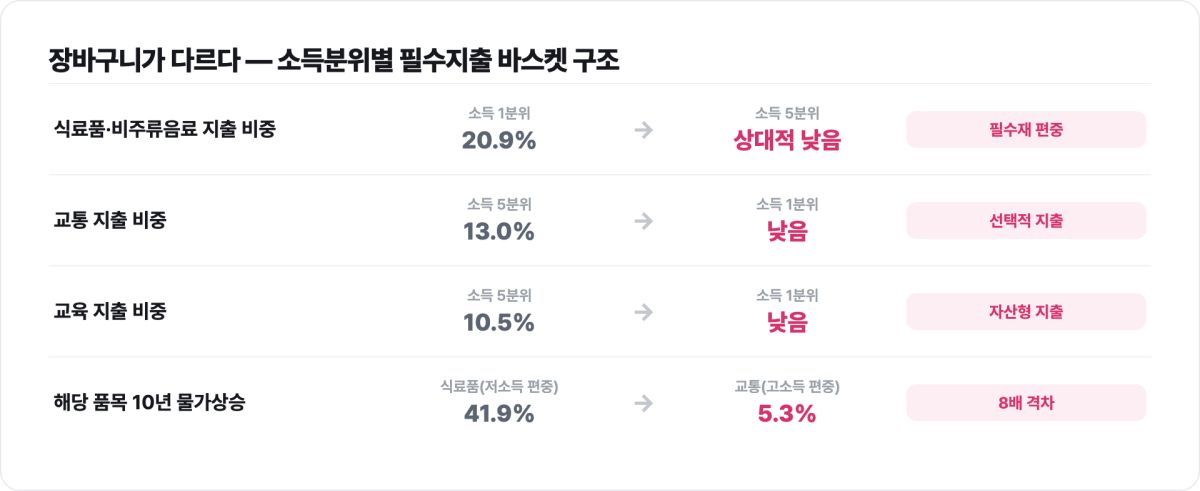1200x491 pixels.
Task: Click the 13.0% transport share value
Action: click(499, 232)
